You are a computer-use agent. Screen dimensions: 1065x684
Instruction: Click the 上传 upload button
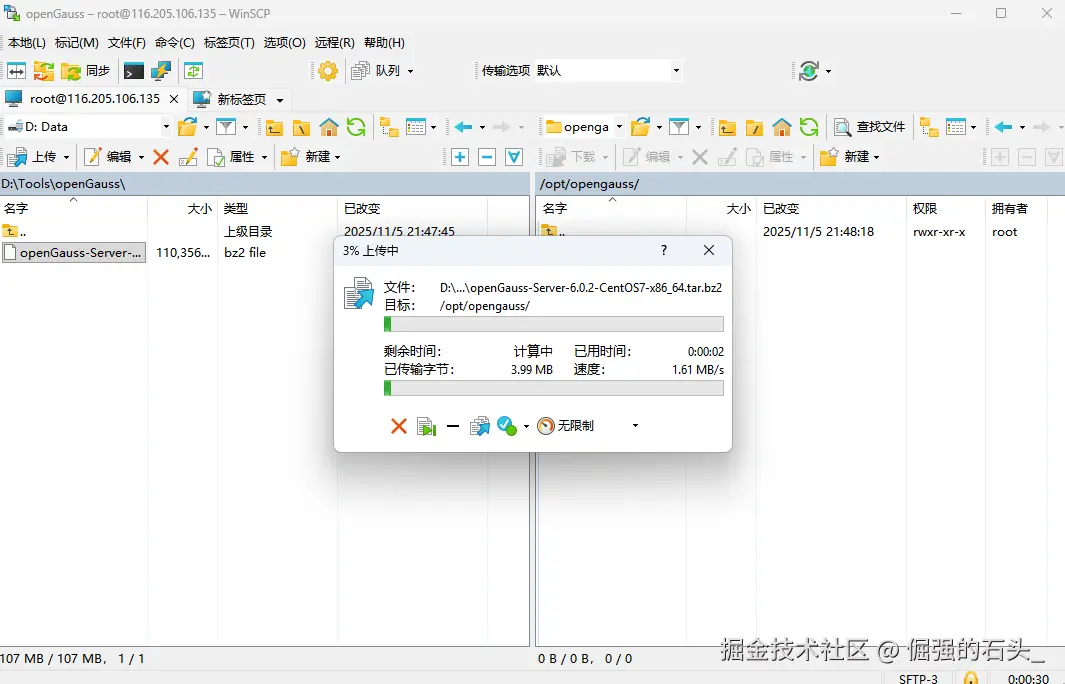click(32, 157)
